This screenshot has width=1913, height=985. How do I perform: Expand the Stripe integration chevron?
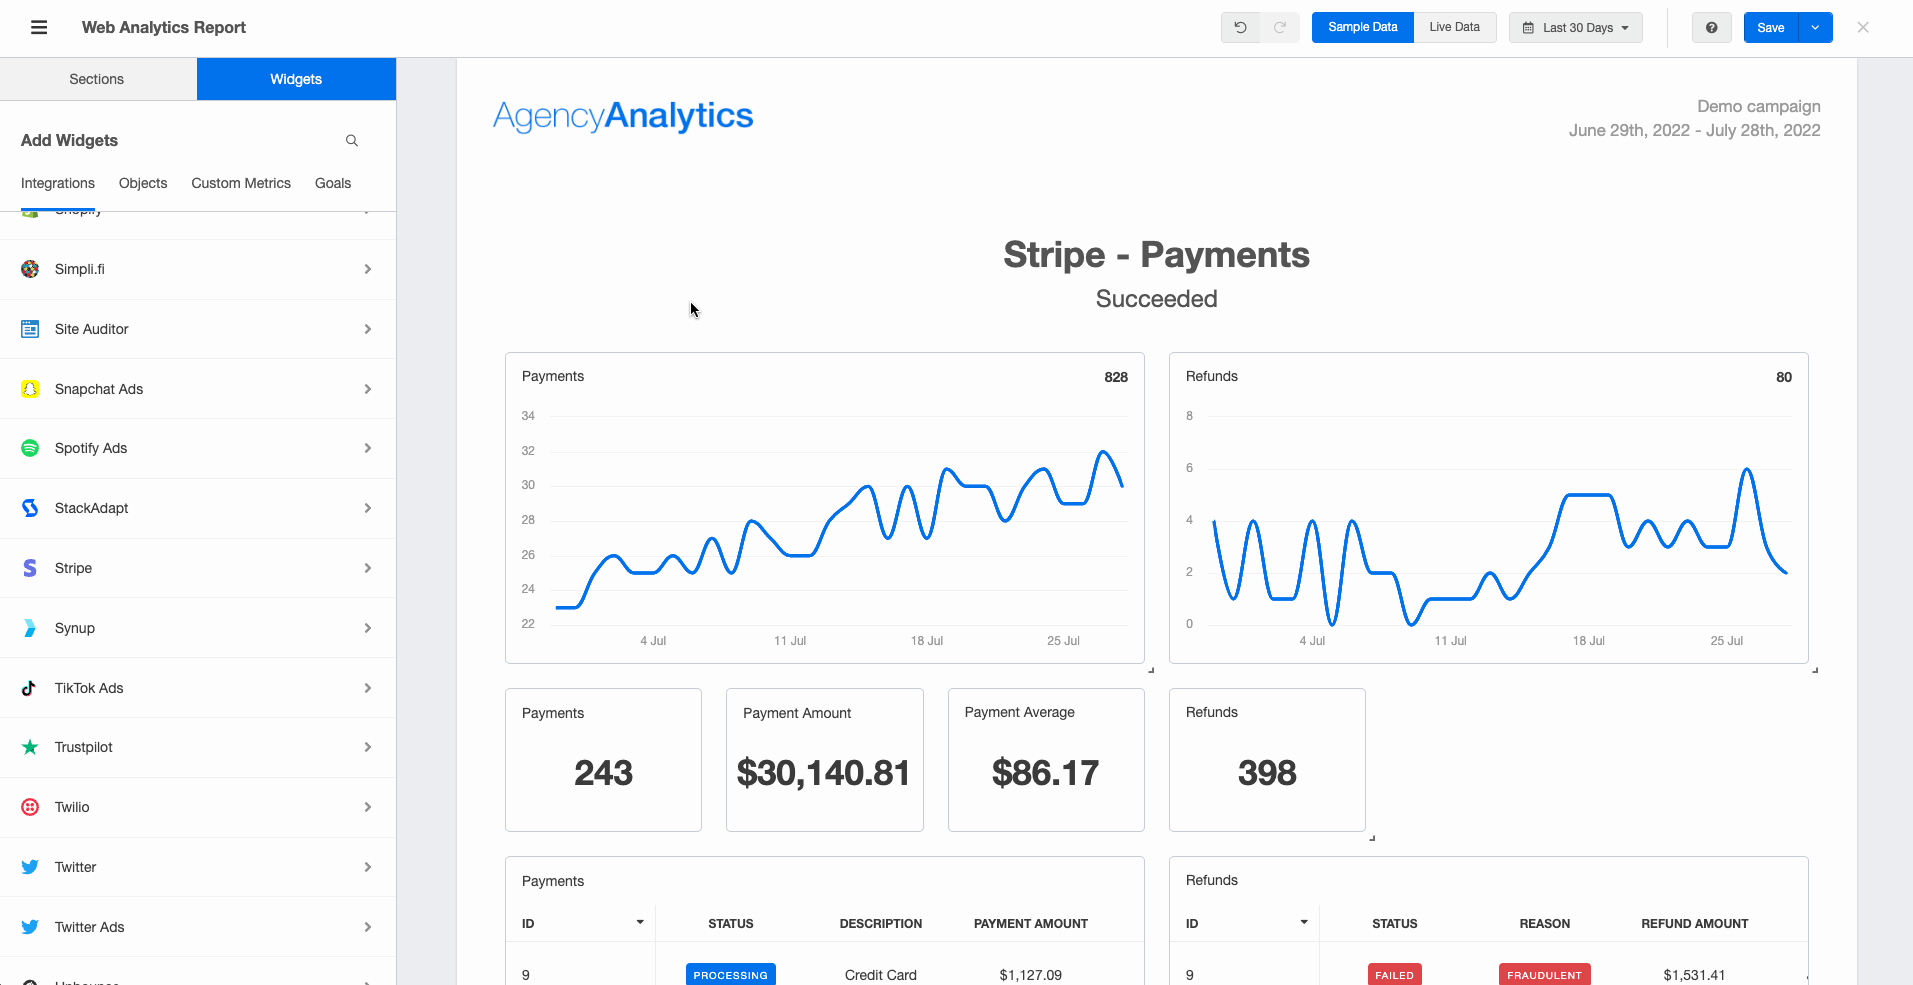click(x=367, y=567)
